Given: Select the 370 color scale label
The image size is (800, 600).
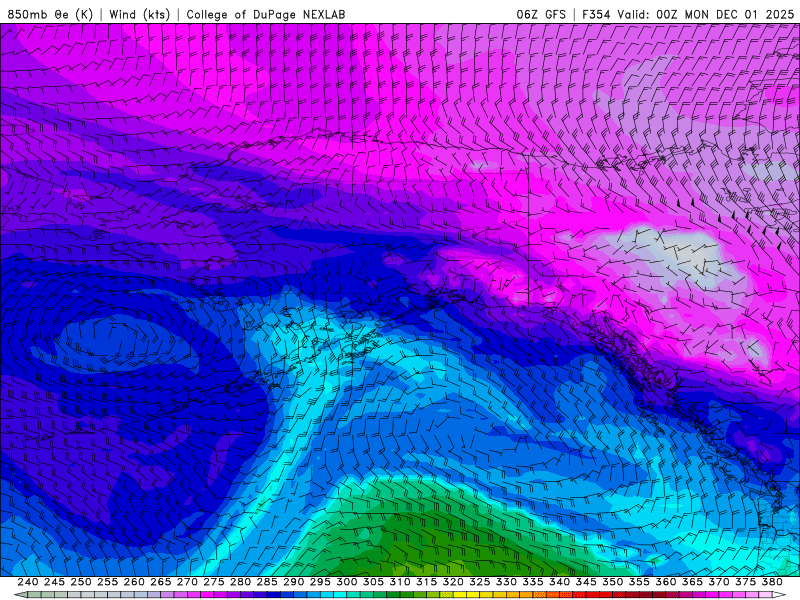Looking at the screenshot, I should [x=719, y=582].
